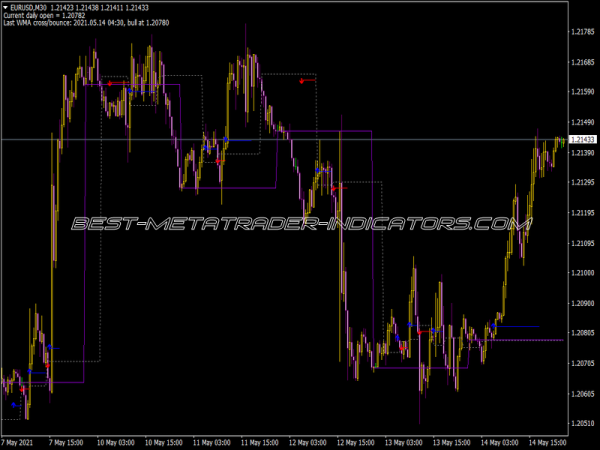Click the 1.21590 price axis label
Viewport: 600px width, 450px height.
582,92
